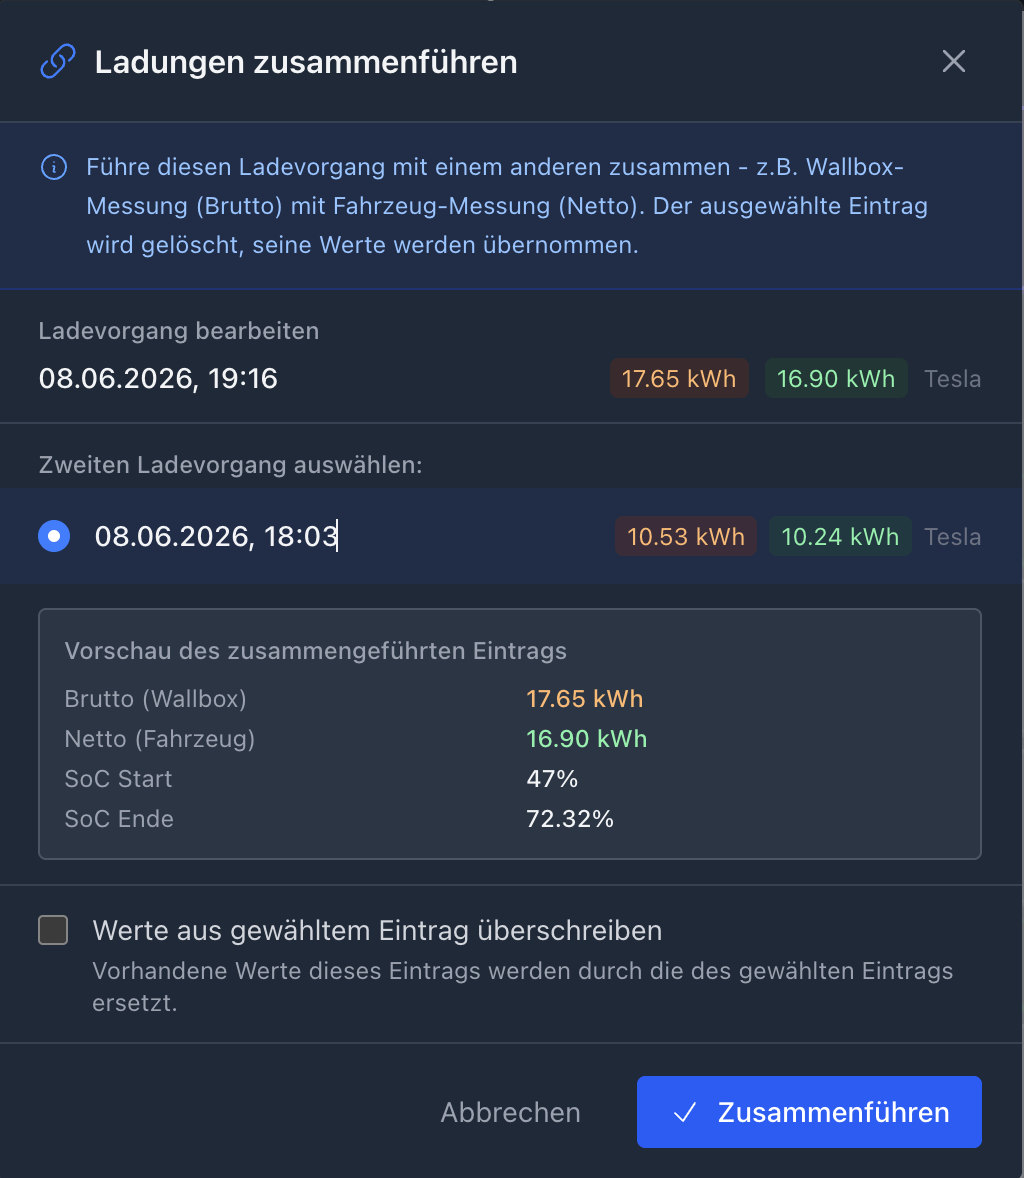Click the chain link icon beside the title
Viewport: 1024px width, 1178px height.
point(58,62)
